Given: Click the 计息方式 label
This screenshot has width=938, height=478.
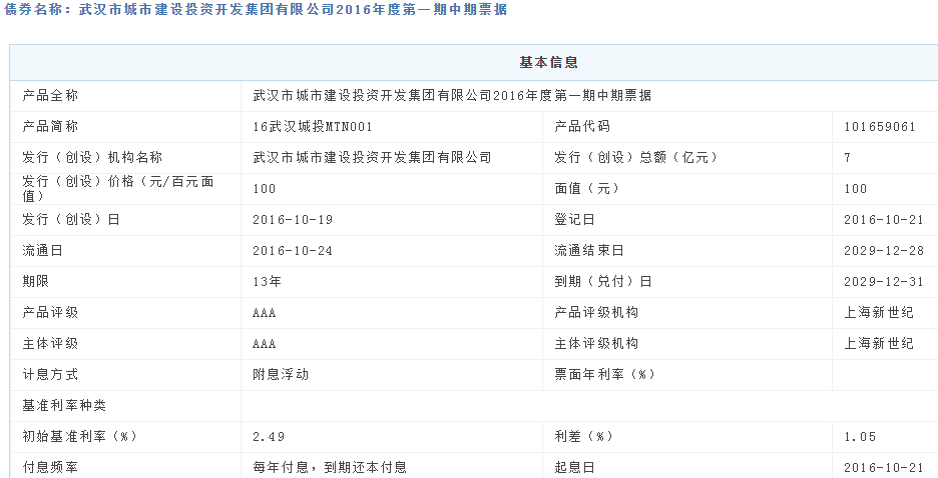Looking at the screenshot, I should coord(50,375).
